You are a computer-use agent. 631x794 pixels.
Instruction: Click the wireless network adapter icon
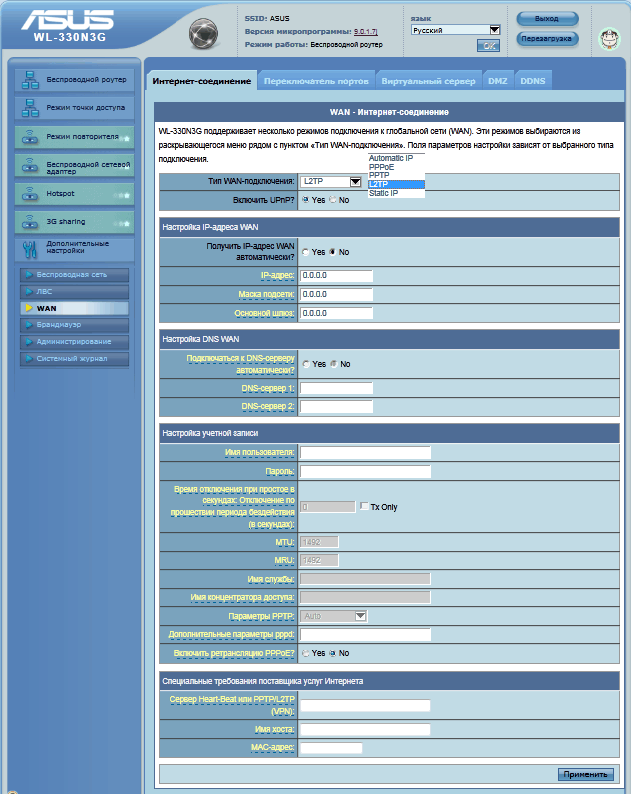point(30,166)
